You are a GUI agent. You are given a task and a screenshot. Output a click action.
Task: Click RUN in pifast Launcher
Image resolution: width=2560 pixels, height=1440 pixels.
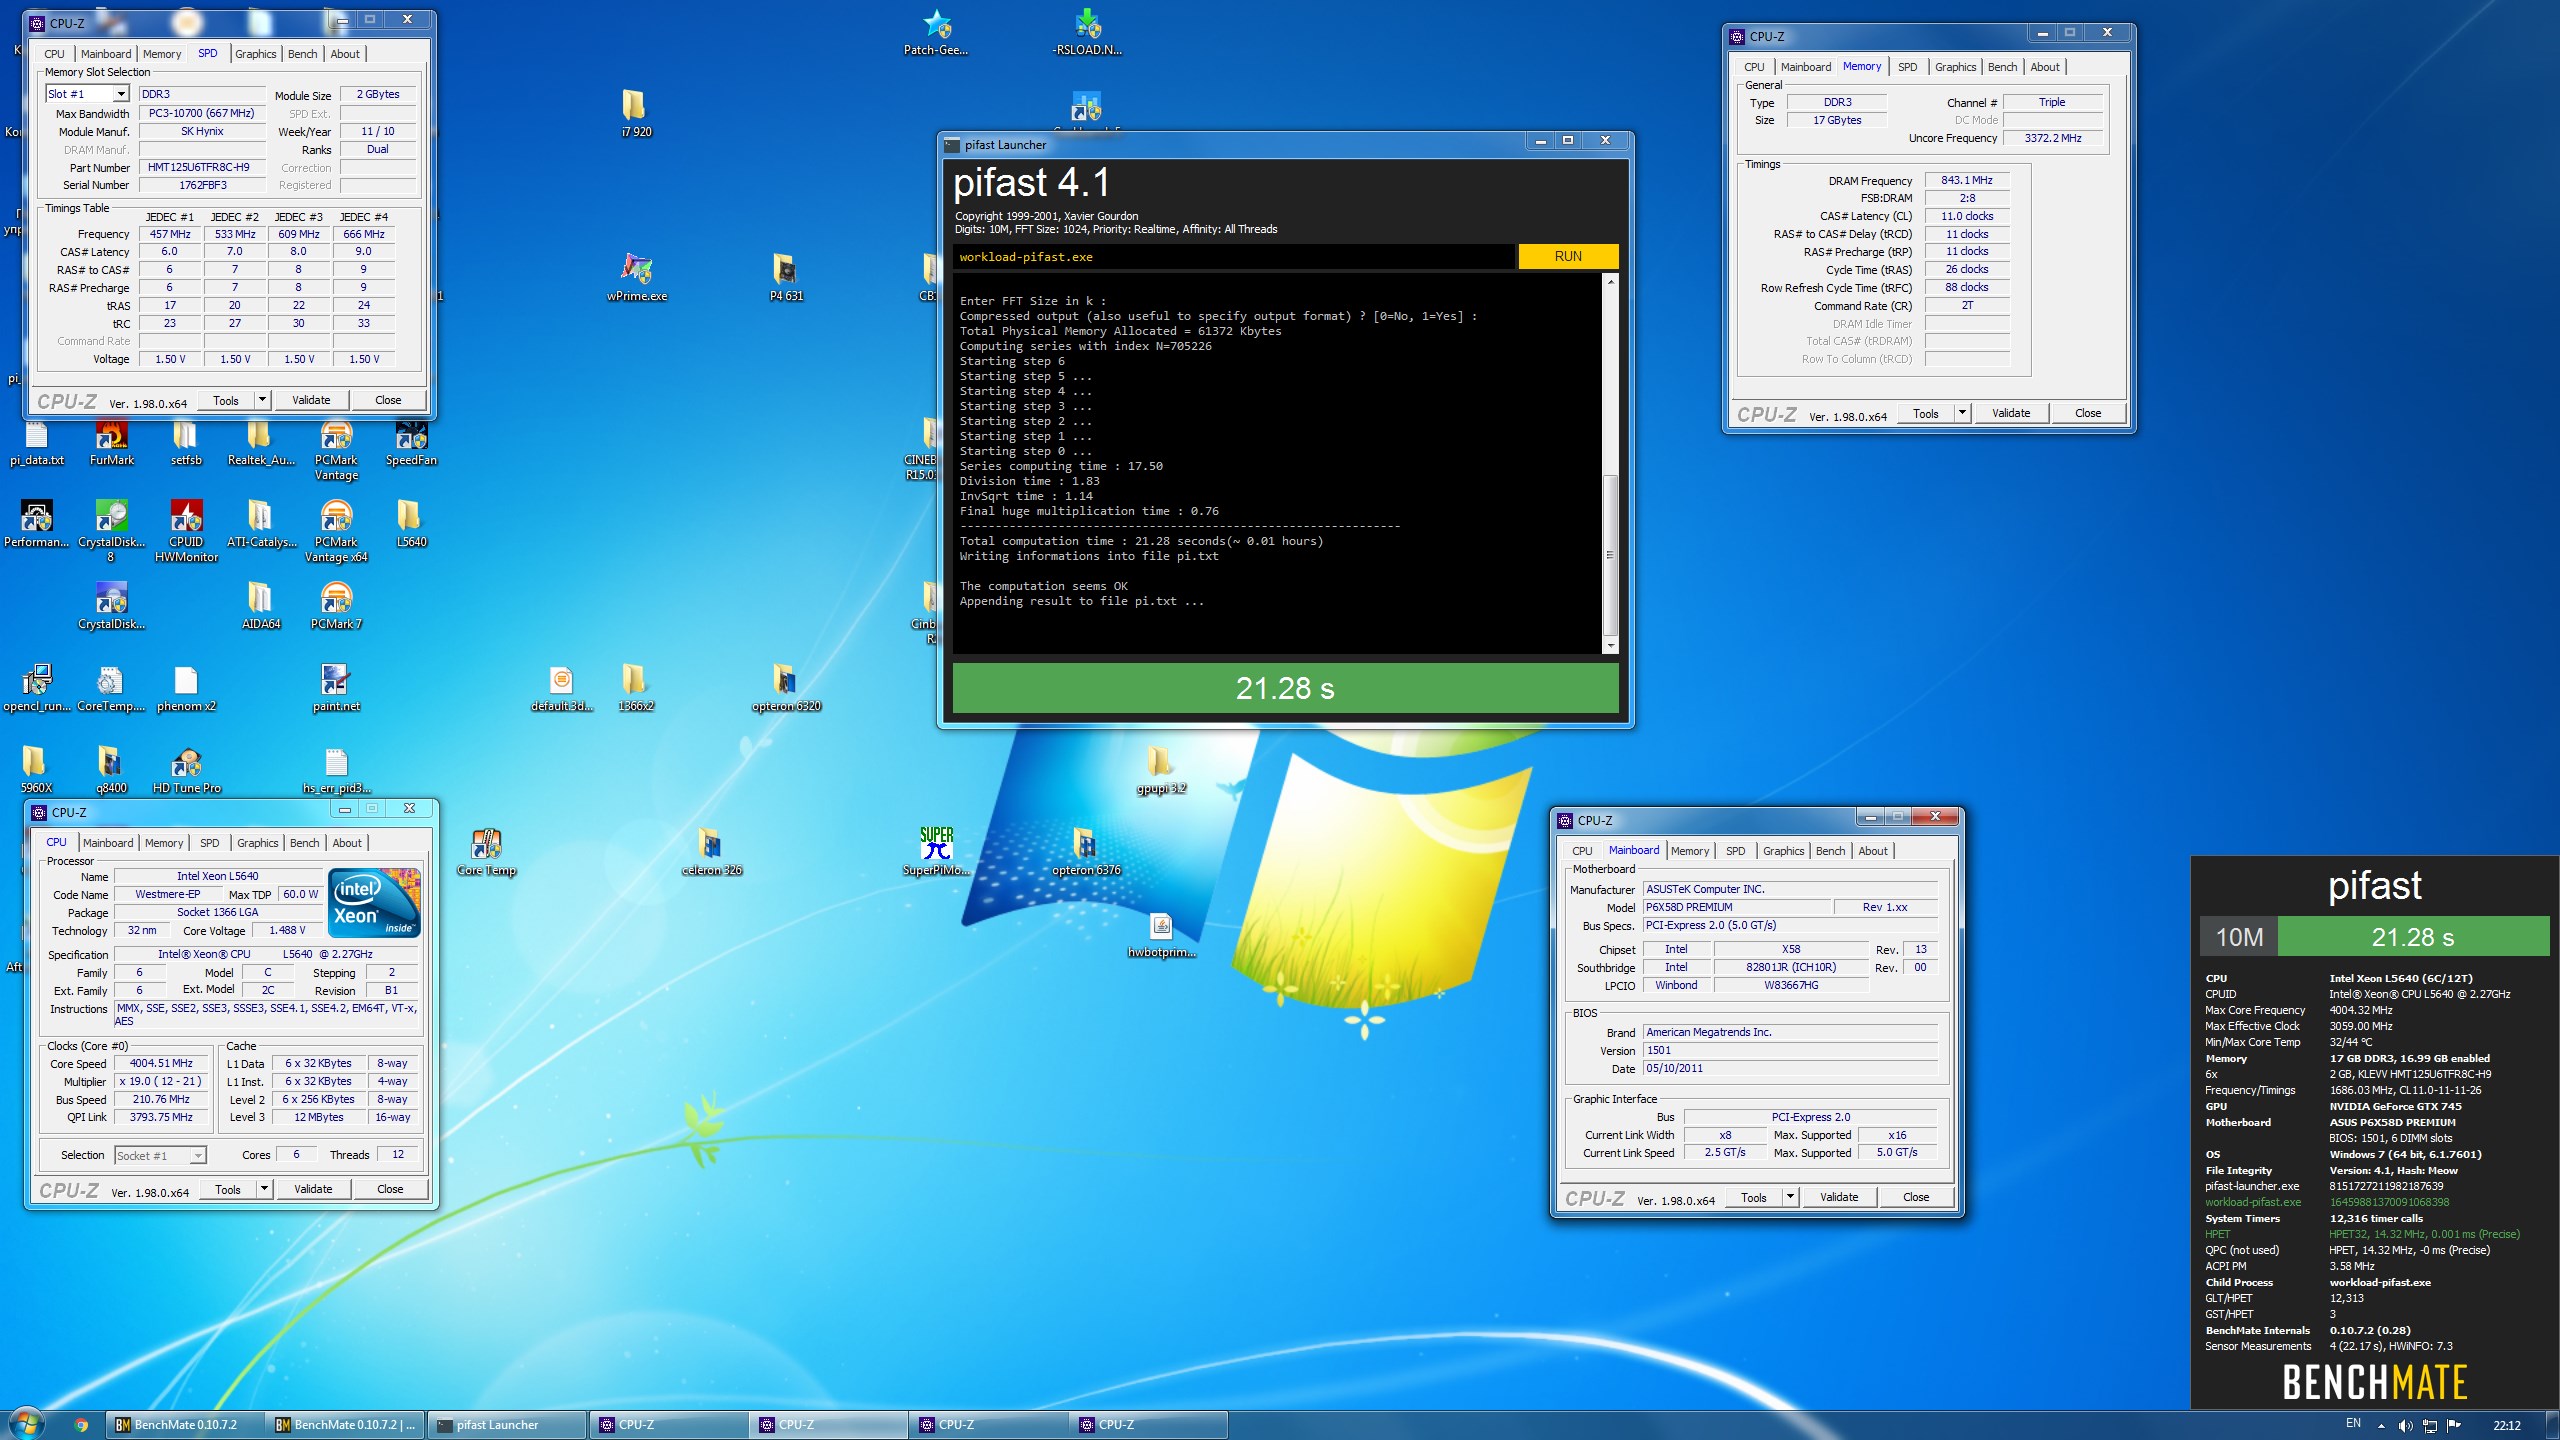pyautogui.click(x=1568, y=257)
